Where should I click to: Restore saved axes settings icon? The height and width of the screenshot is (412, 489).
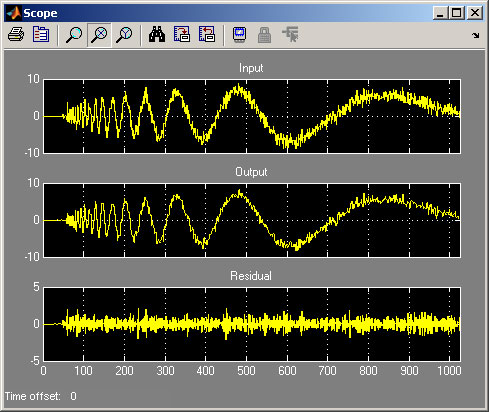(207, 34)
